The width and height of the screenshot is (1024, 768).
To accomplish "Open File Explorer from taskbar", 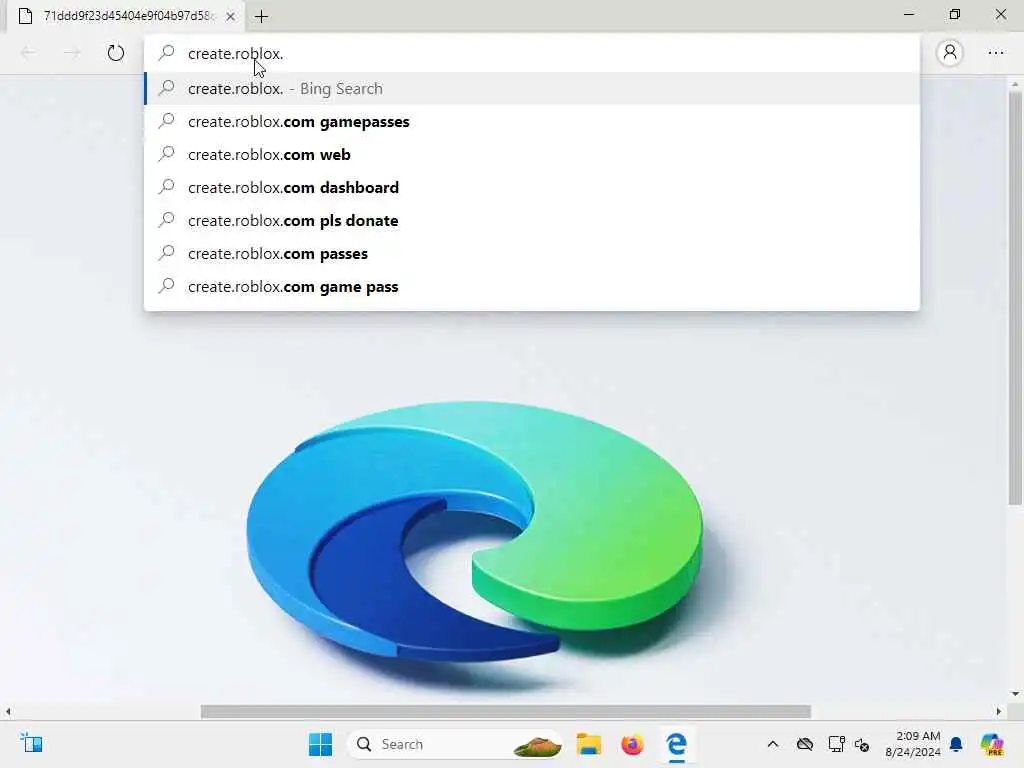I will [588, 744].
